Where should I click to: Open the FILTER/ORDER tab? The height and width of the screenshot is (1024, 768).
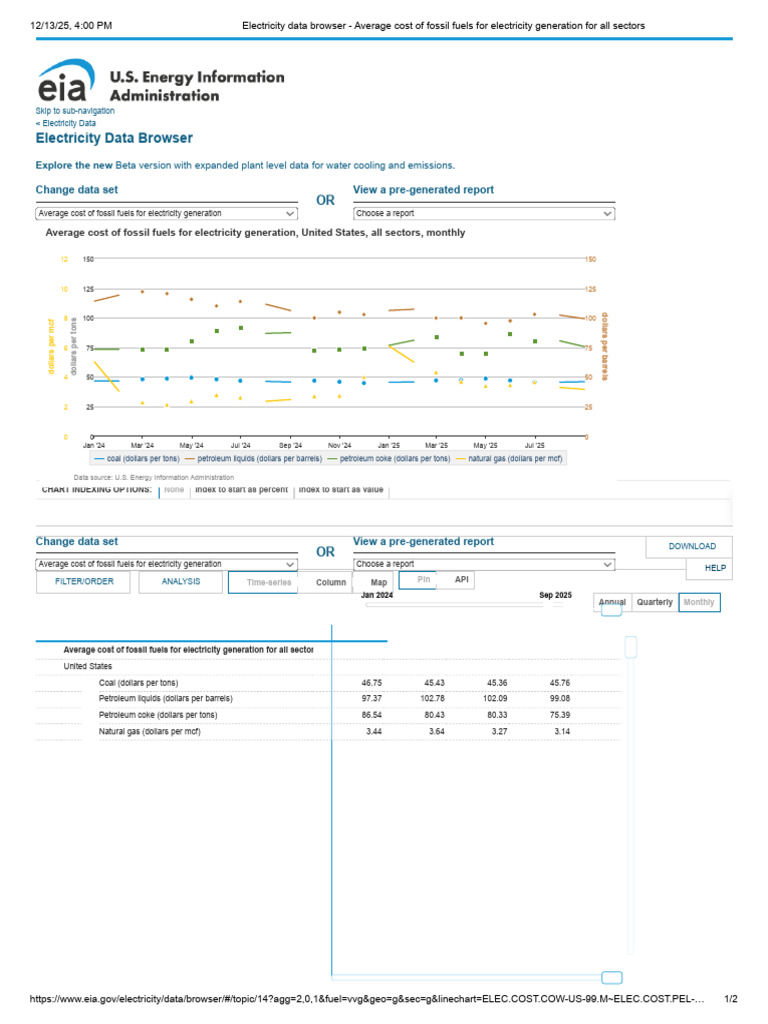(x=84, y=582)
